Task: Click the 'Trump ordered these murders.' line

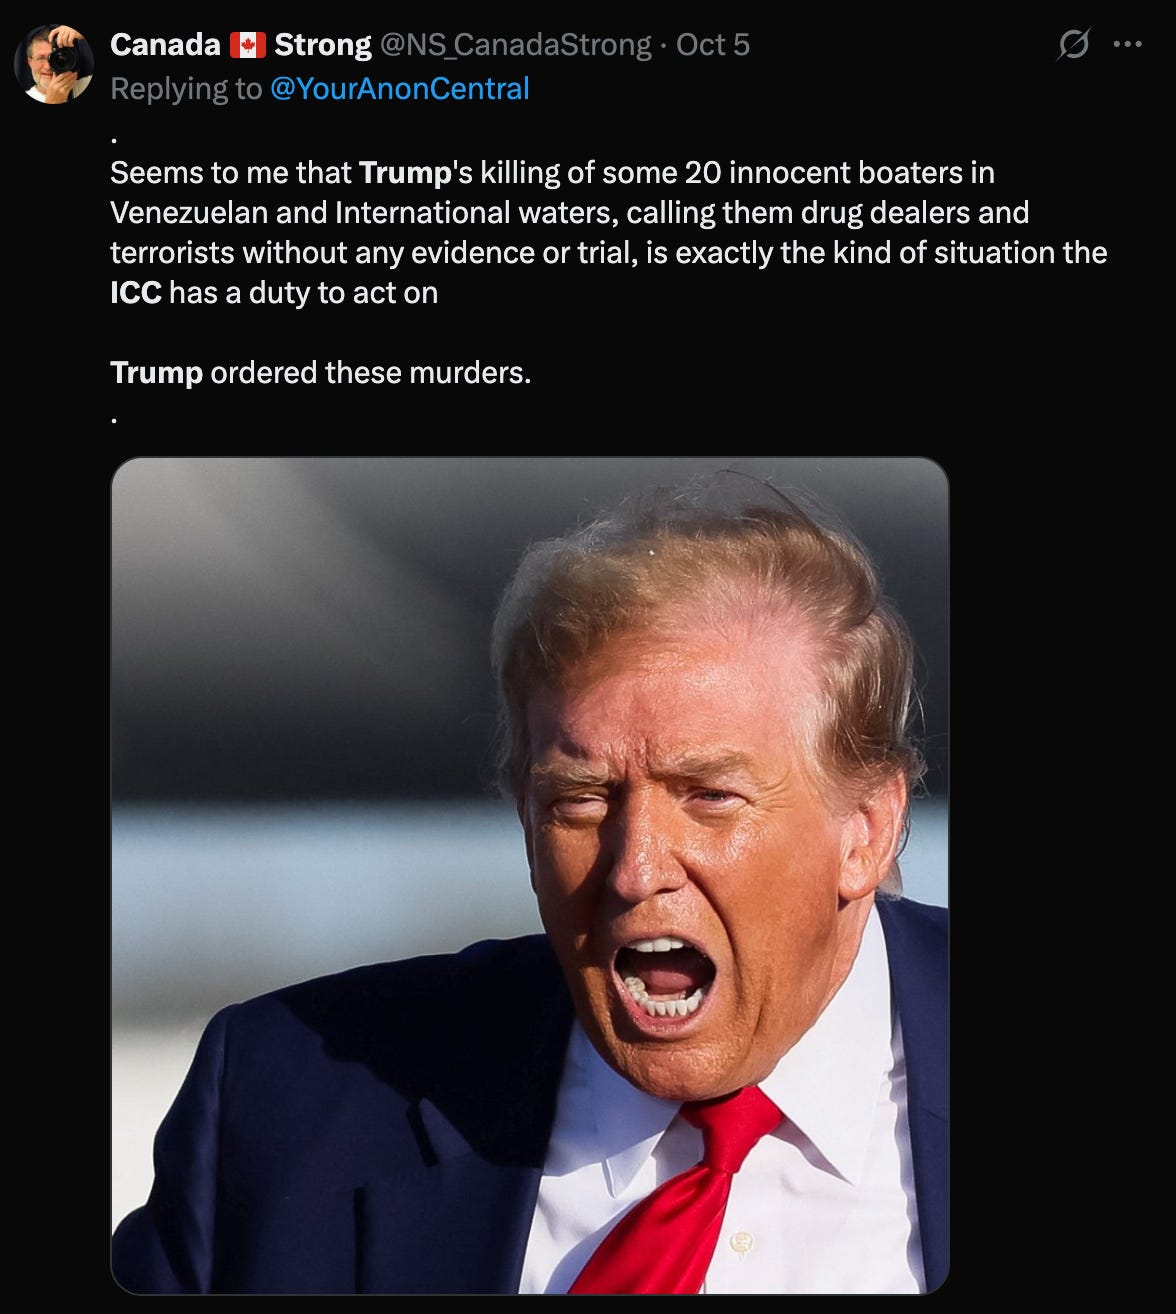Action: 320,372
